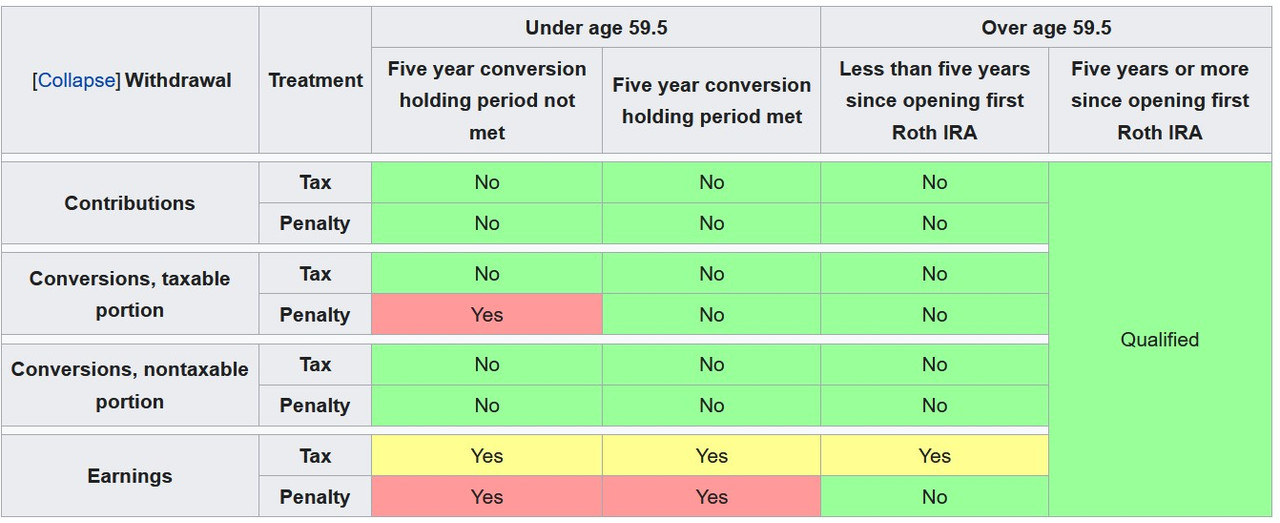This screenshot has height=523, width=1280.
Task: Click the Earnings row label
Action: click(130, 476)
